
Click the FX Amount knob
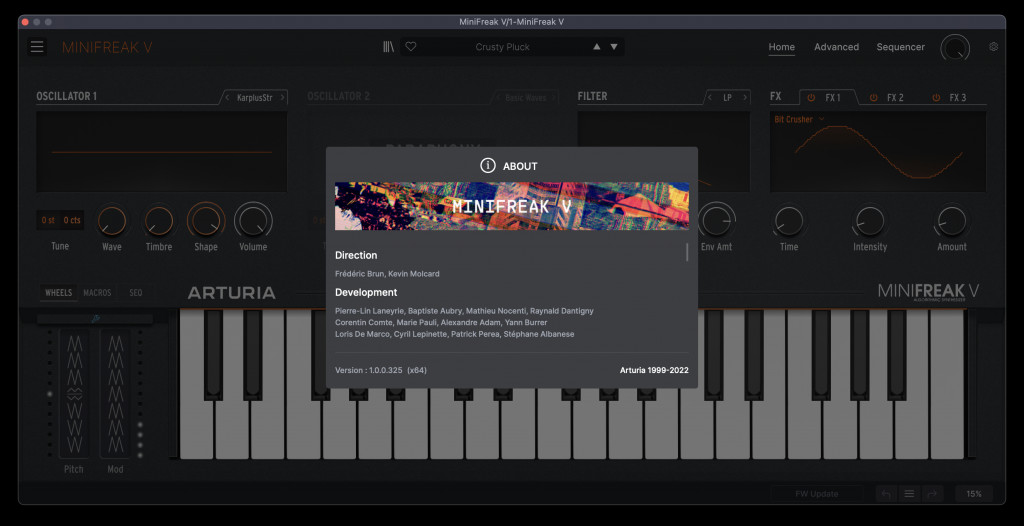[952, 221]
